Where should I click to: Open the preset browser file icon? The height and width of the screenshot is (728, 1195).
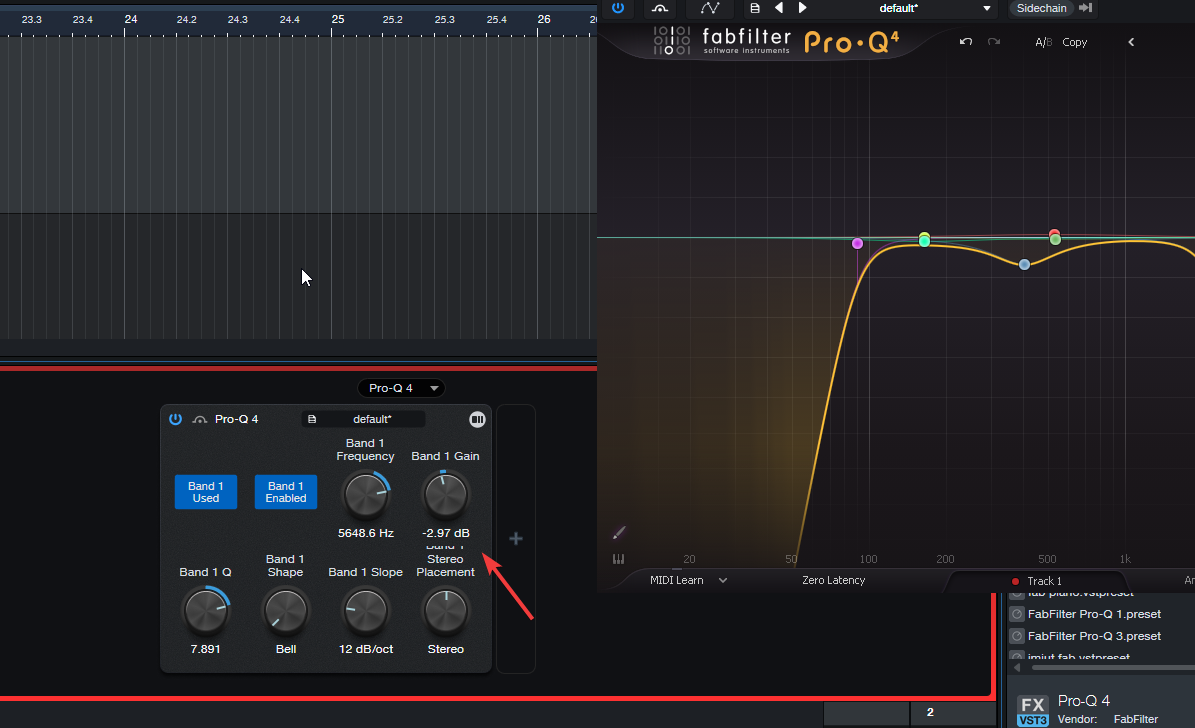pos(754,8)
